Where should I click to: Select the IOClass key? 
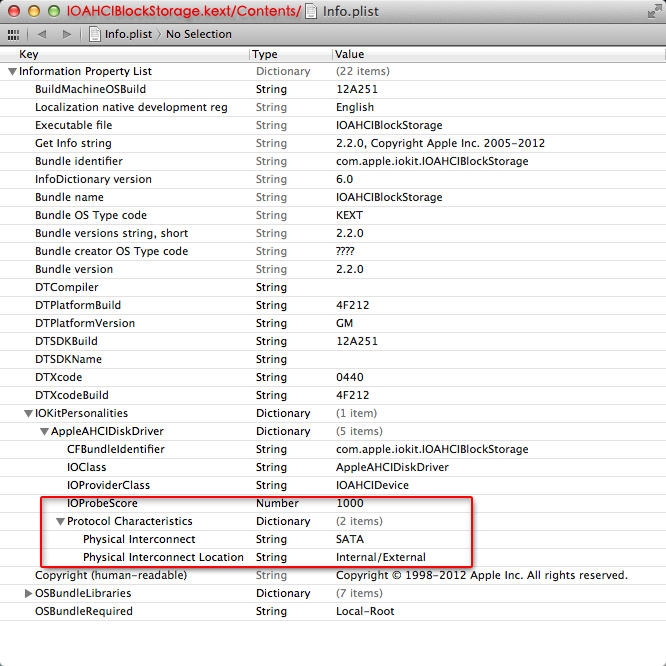click(87, 467)
